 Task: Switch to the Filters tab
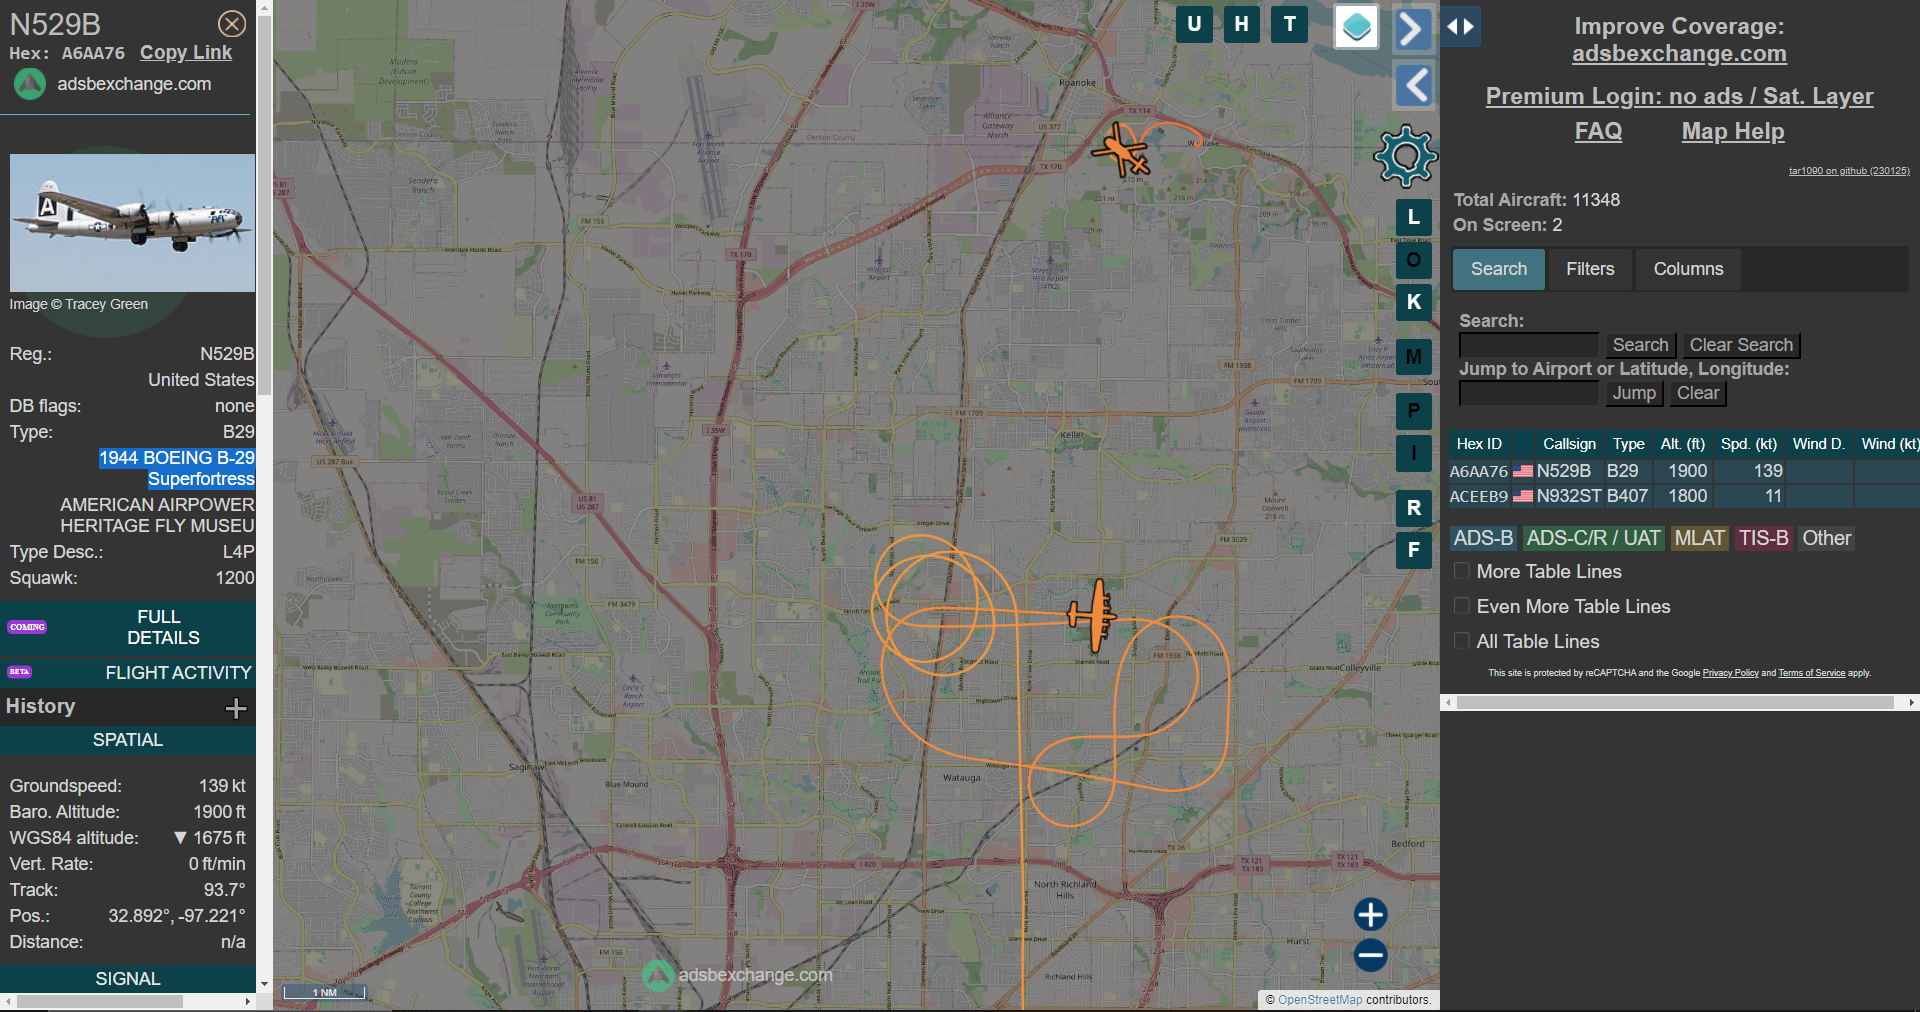[1590, 269]
